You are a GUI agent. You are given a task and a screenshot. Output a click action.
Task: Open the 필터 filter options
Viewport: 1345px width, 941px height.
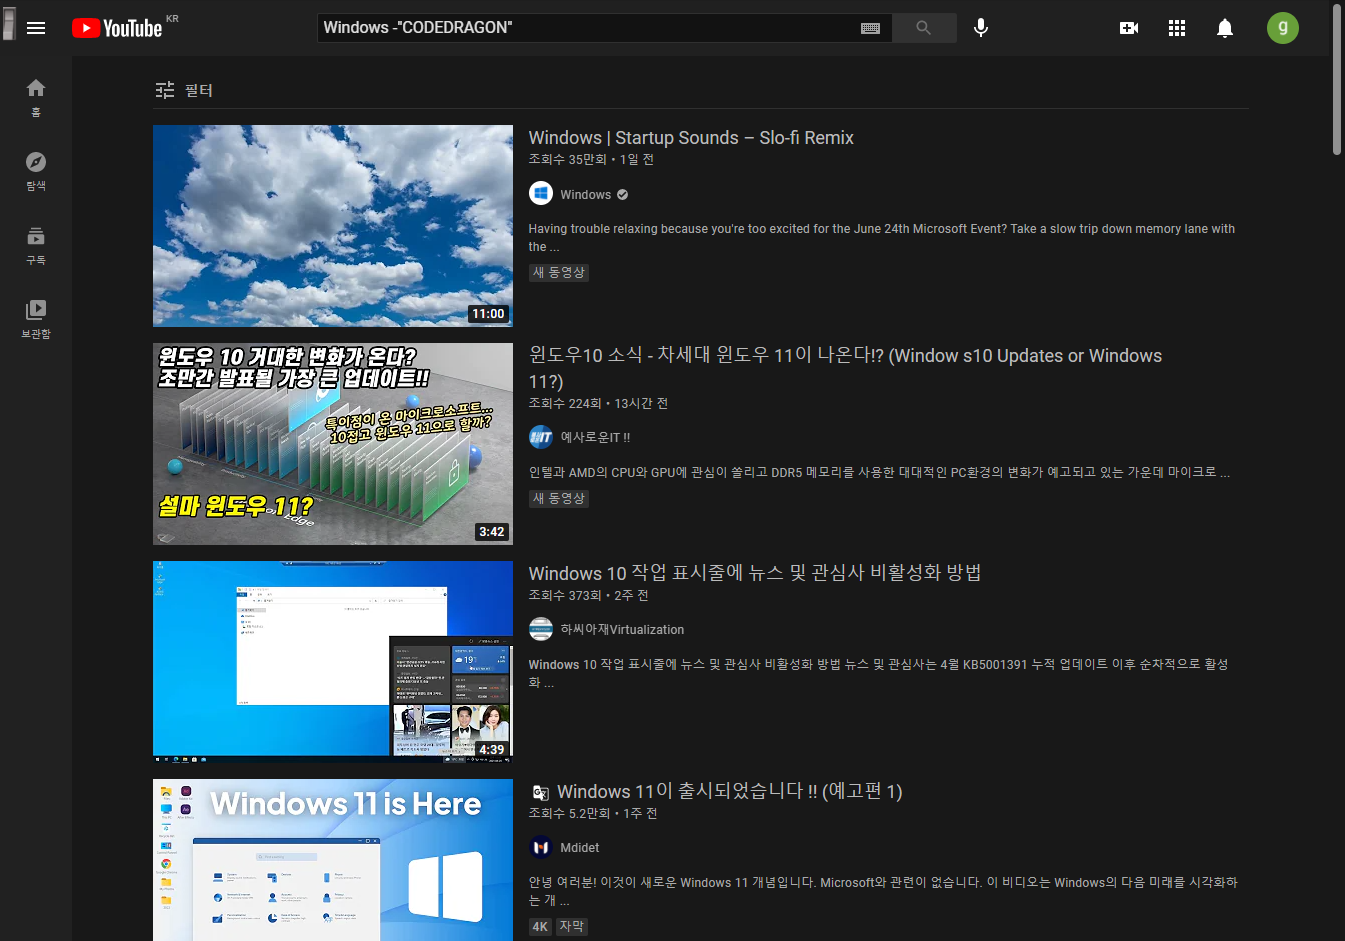coord(184,90)
